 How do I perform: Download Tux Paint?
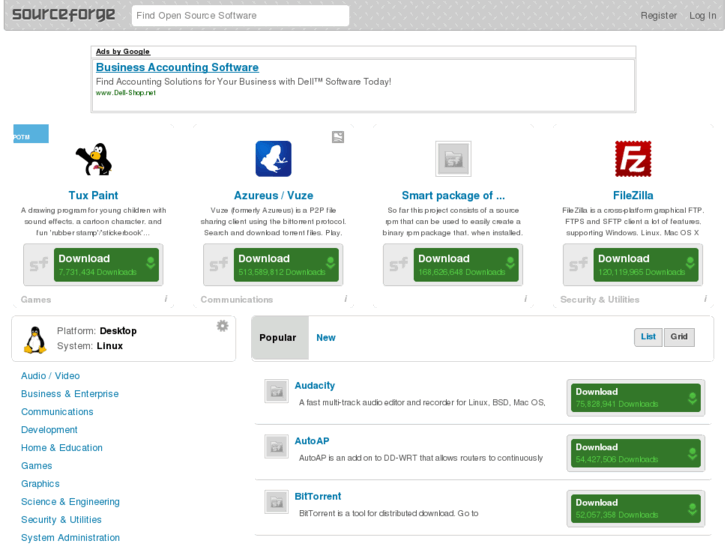(106, 264)
